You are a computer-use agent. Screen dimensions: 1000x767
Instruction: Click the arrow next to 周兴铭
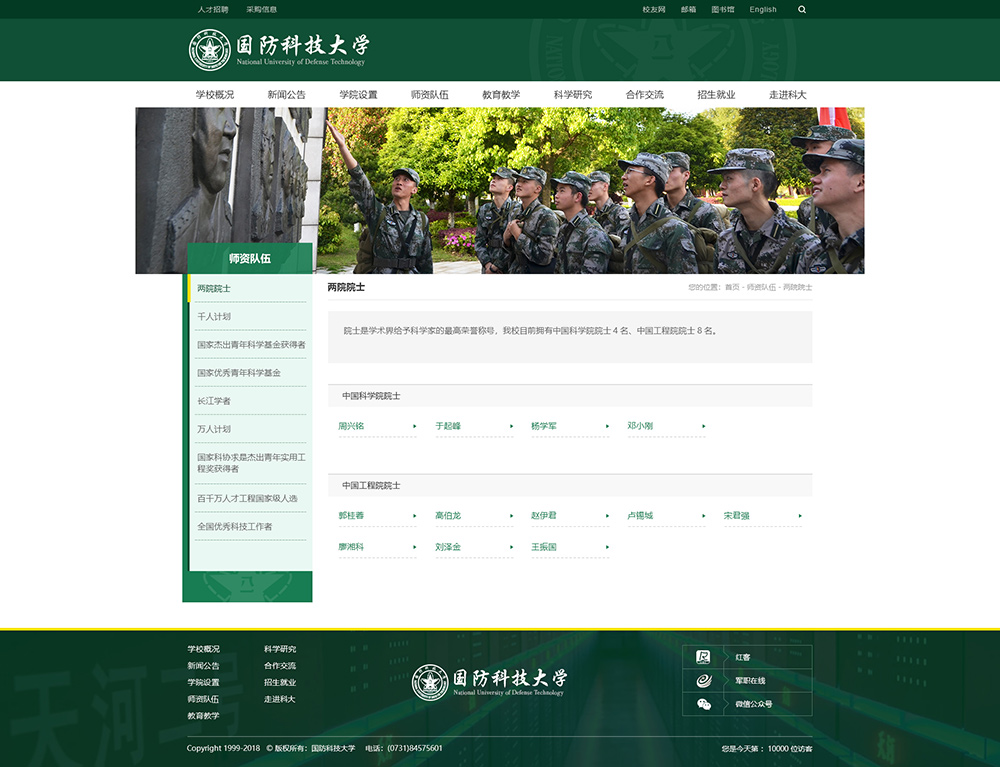point(415,427)
